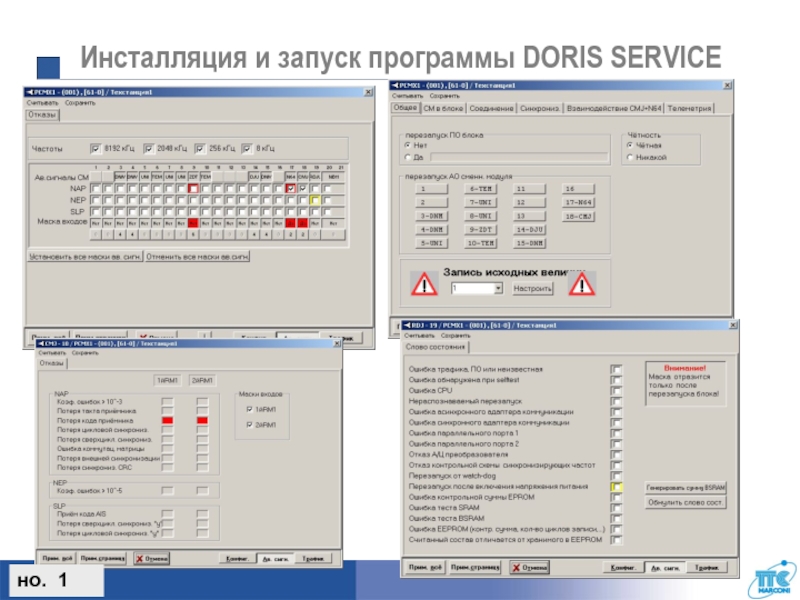The height and width of the screenshot is (600, 800).
Task: Click the RDJ-19 window title bar icon
Action: (407, 325)
